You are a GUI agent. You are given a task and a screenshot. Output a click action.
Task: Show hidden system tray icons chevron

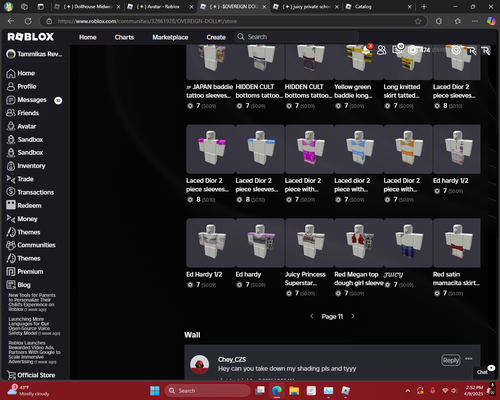tap(408, 391)
